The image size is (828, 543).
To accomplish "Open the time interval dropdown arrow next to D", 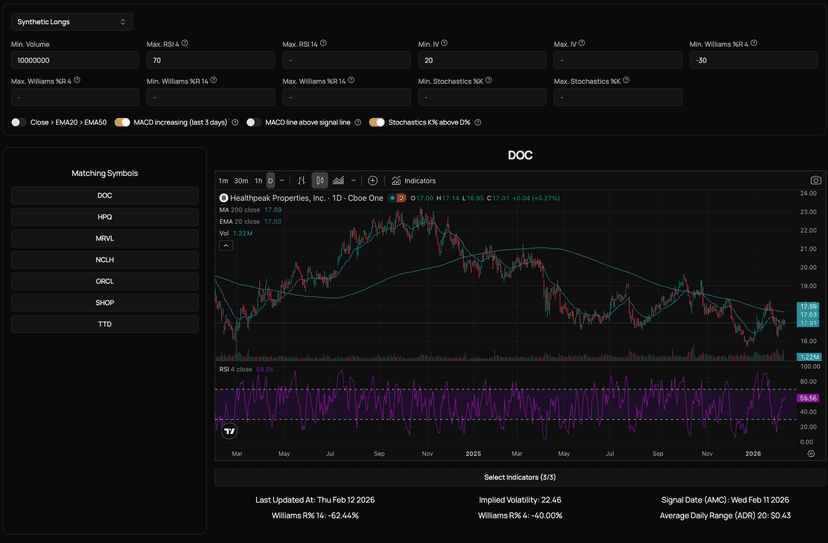I will (x=282, y=181).
